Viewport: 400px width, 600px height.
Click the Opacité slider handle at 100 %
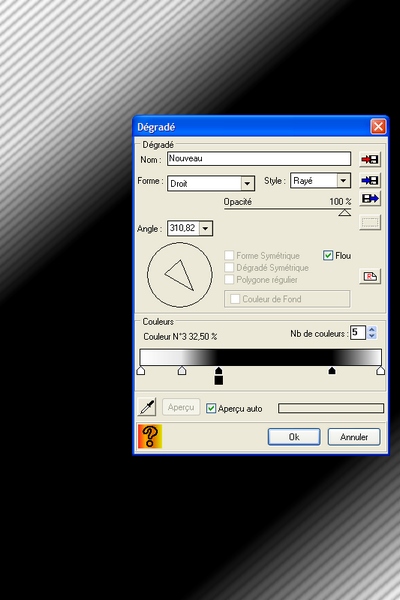[x=344, y=212]
